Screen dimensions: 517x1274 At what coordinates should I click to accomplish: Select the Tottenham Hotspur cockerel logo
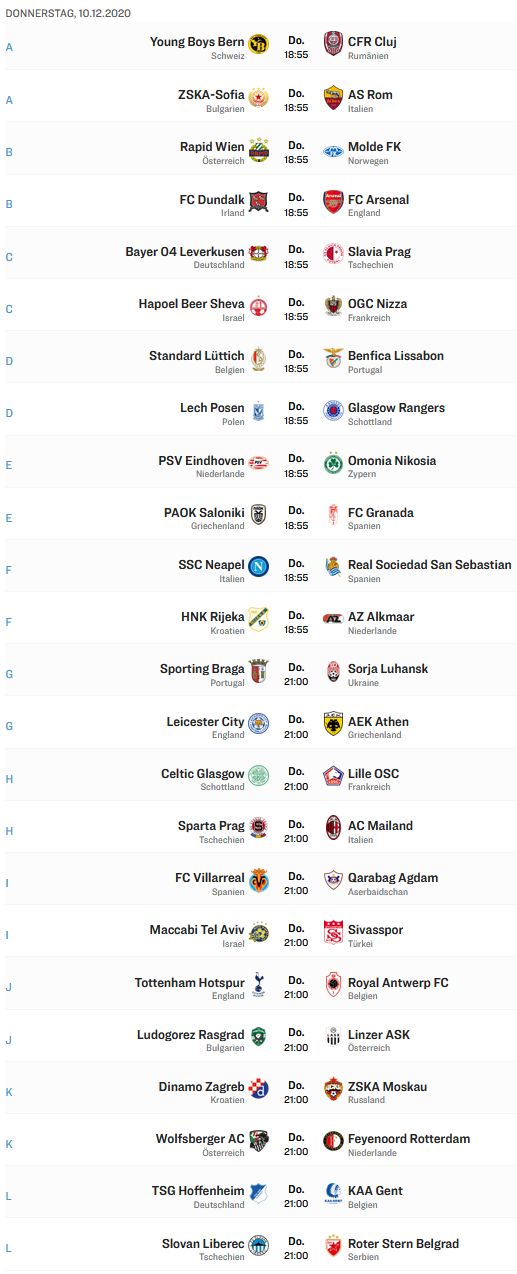point(259,984)
